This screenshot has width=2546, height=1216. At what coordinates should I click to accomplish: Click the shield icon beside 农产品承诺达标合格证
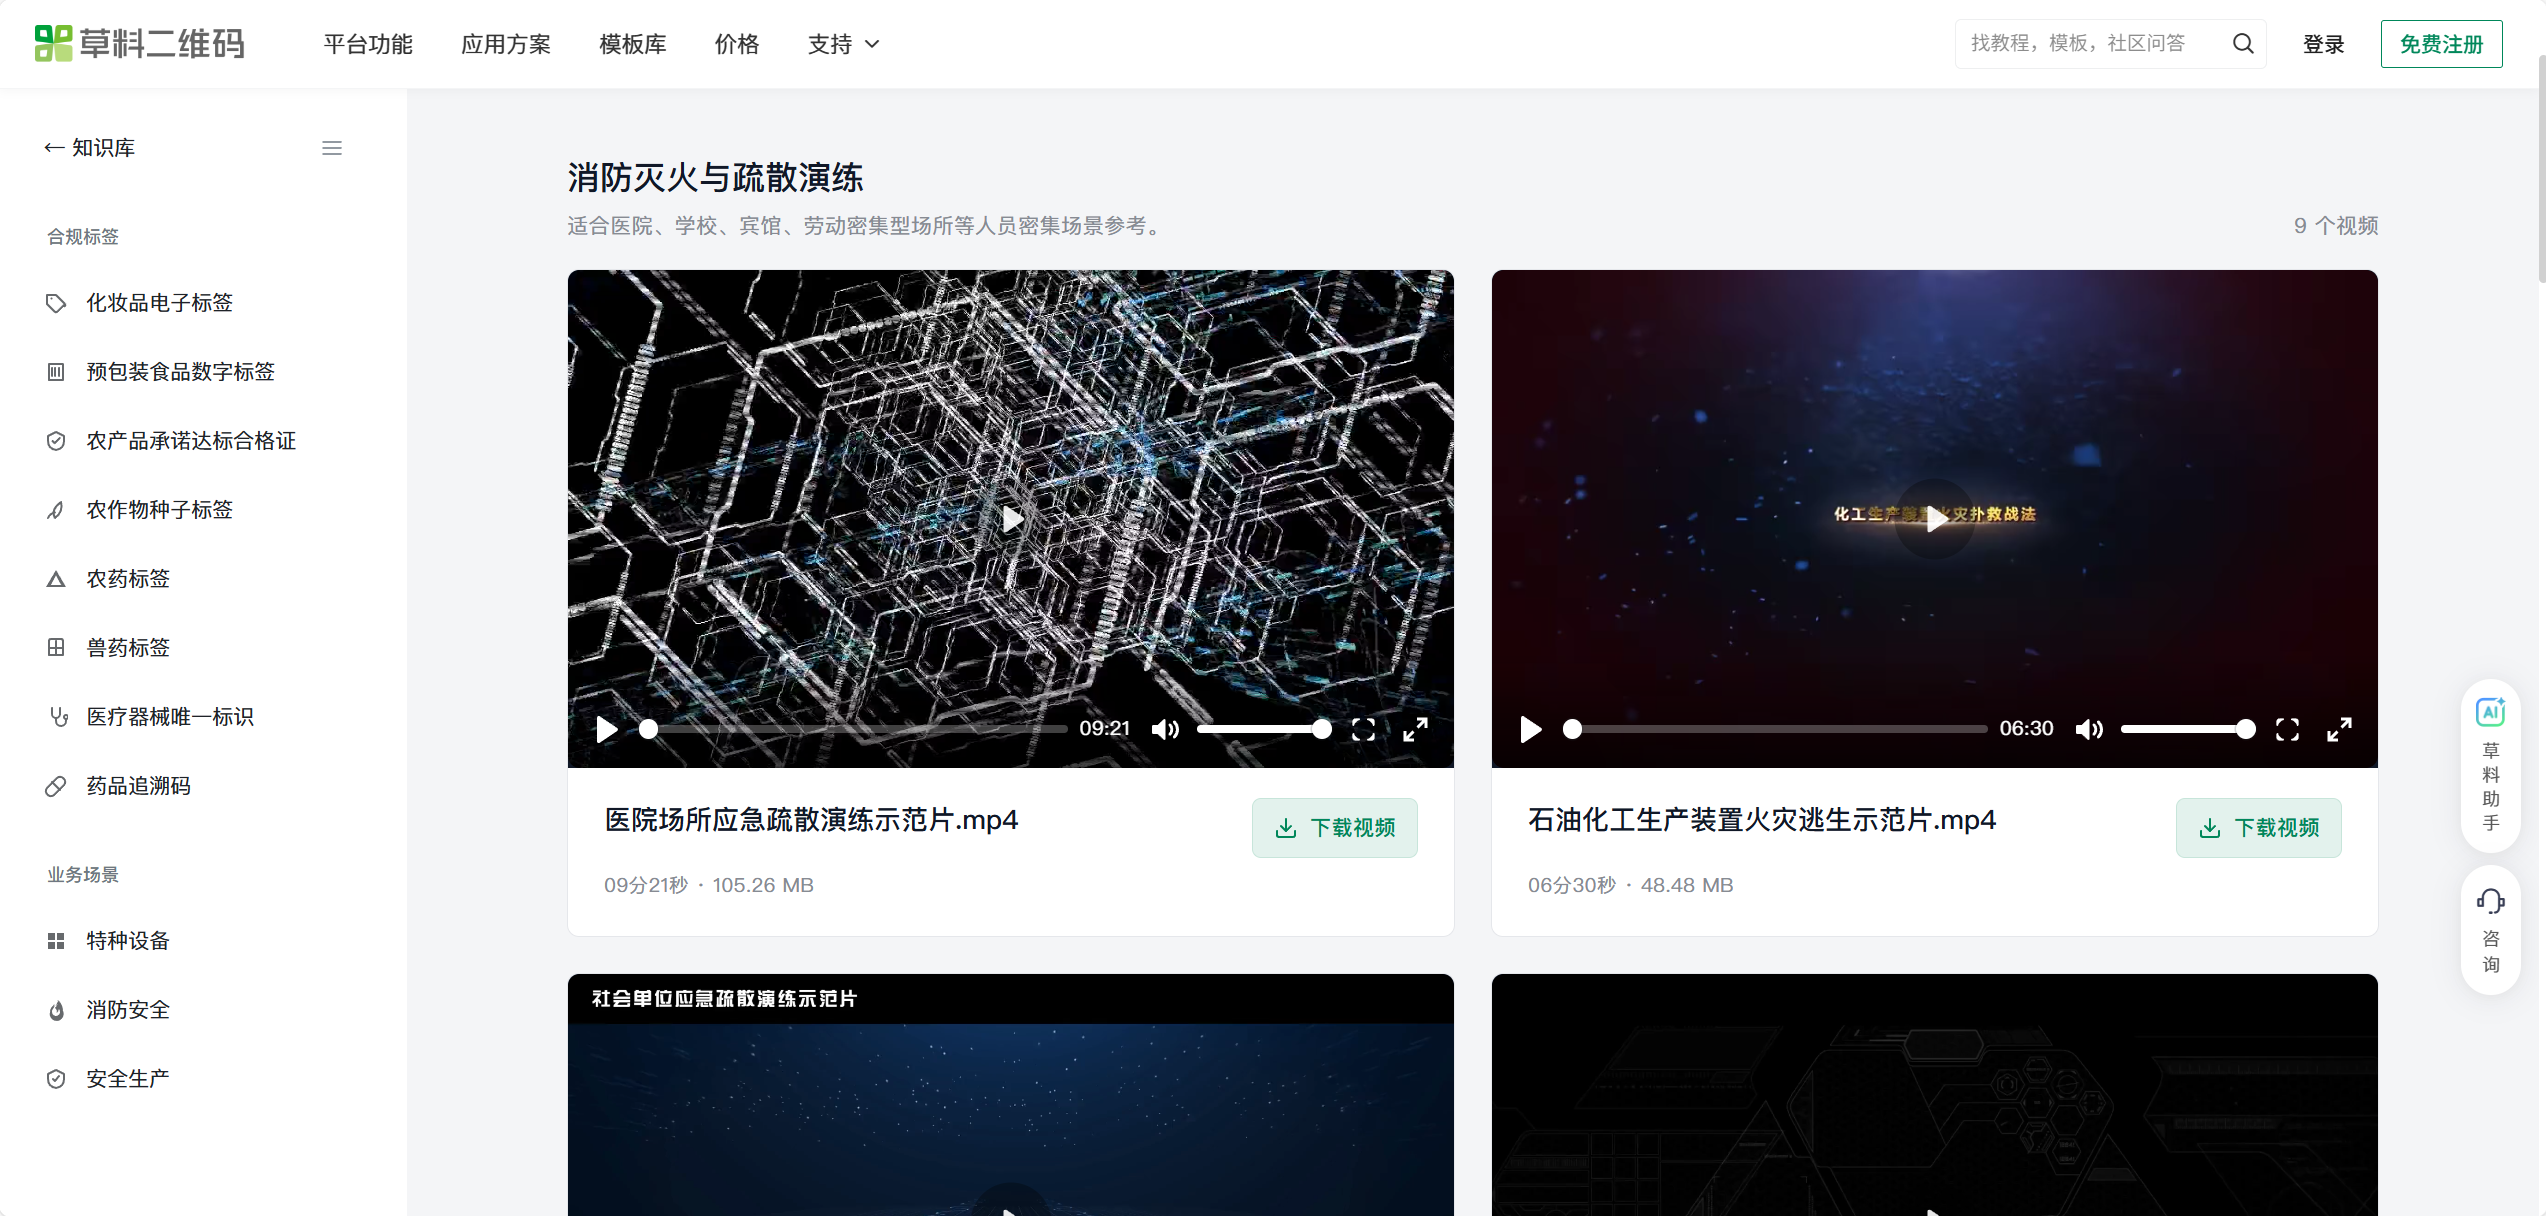tap(56, 441)
